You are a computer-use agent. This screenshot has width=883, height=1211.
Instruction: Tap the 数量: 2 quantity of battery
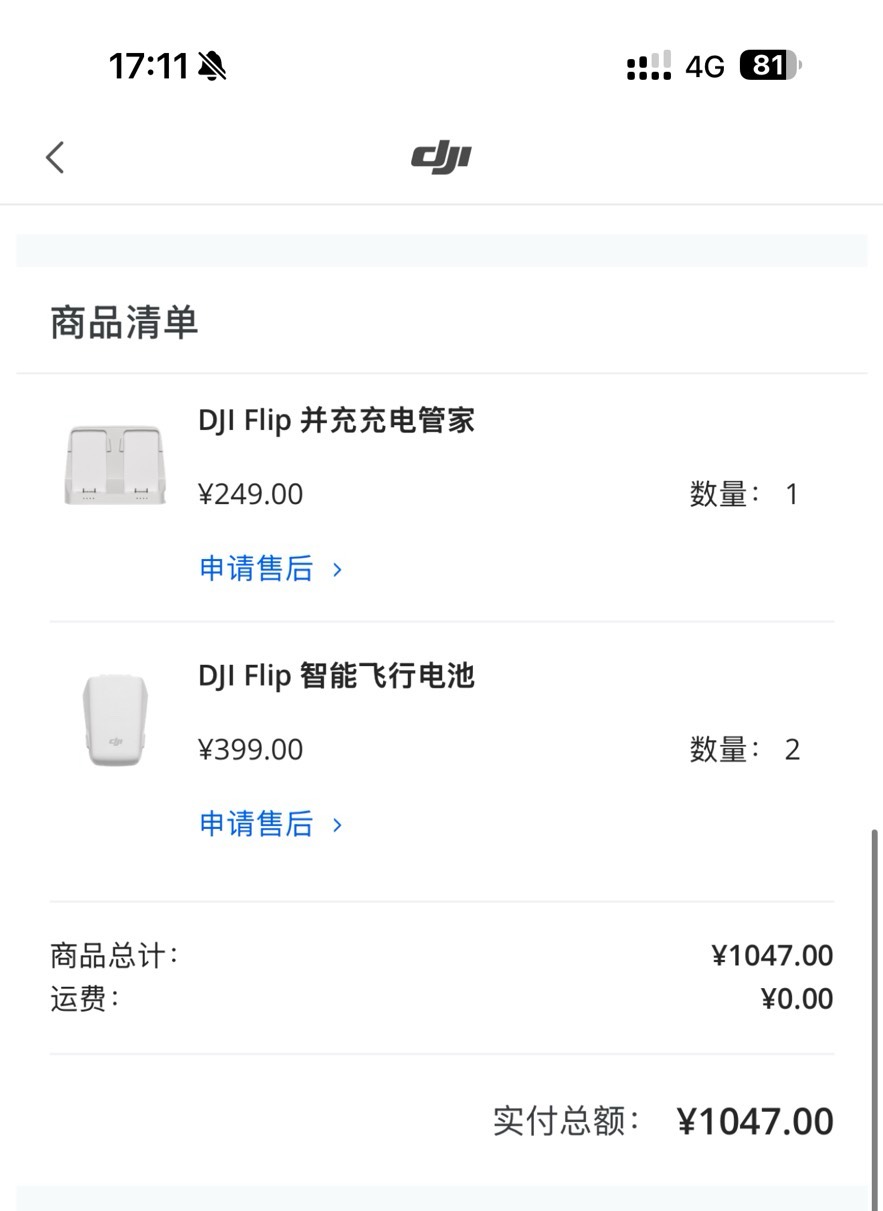745,749
